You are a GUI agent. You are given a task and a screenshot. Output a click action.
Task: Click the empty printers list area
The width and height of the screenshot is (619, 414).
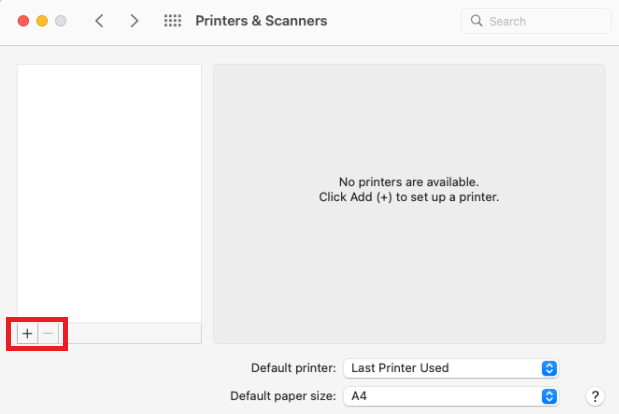[110, 190]
